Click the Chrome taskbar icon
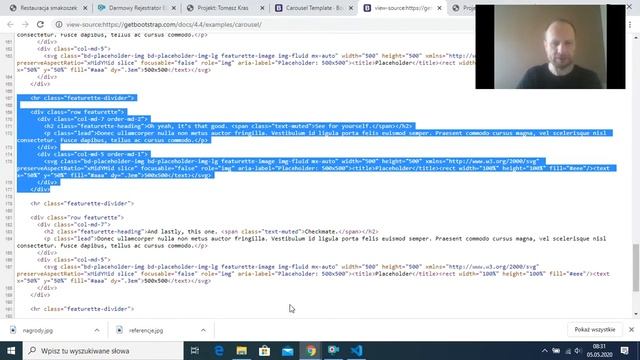640x360 pixels. click(x=311, y=351)
